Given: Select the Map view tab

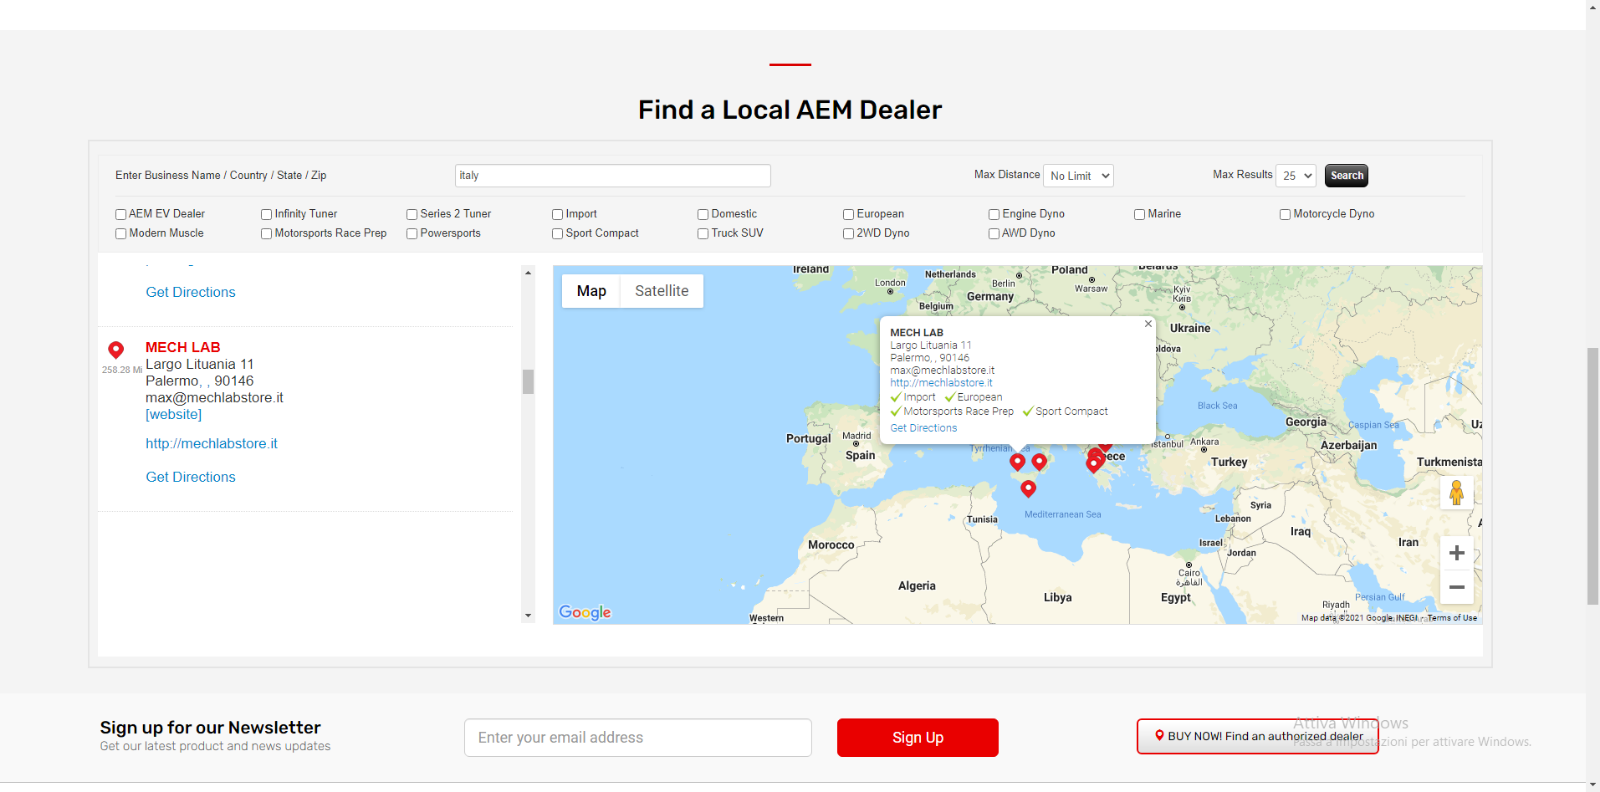Looking at the screenshot, I should (591, 291).
